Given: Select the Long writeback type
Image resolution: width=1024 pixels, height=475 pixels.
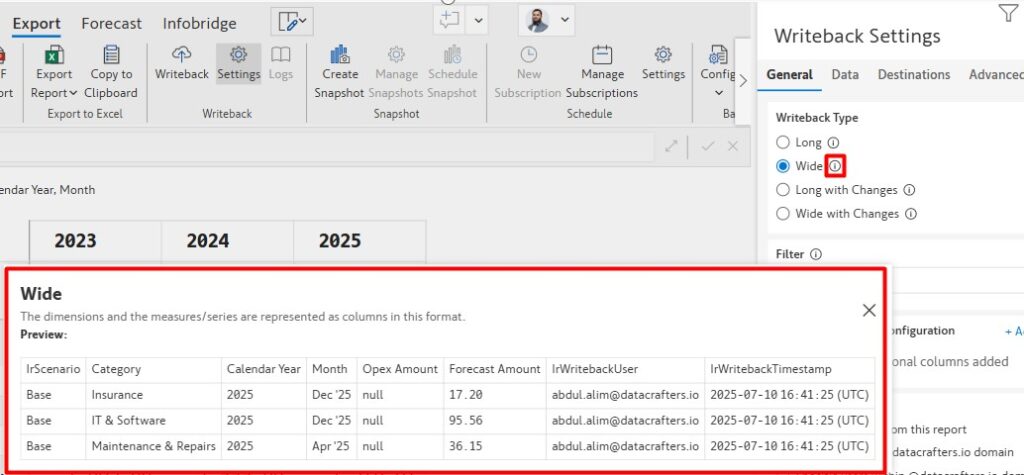Looking at the screenshot, I should 783,143.
